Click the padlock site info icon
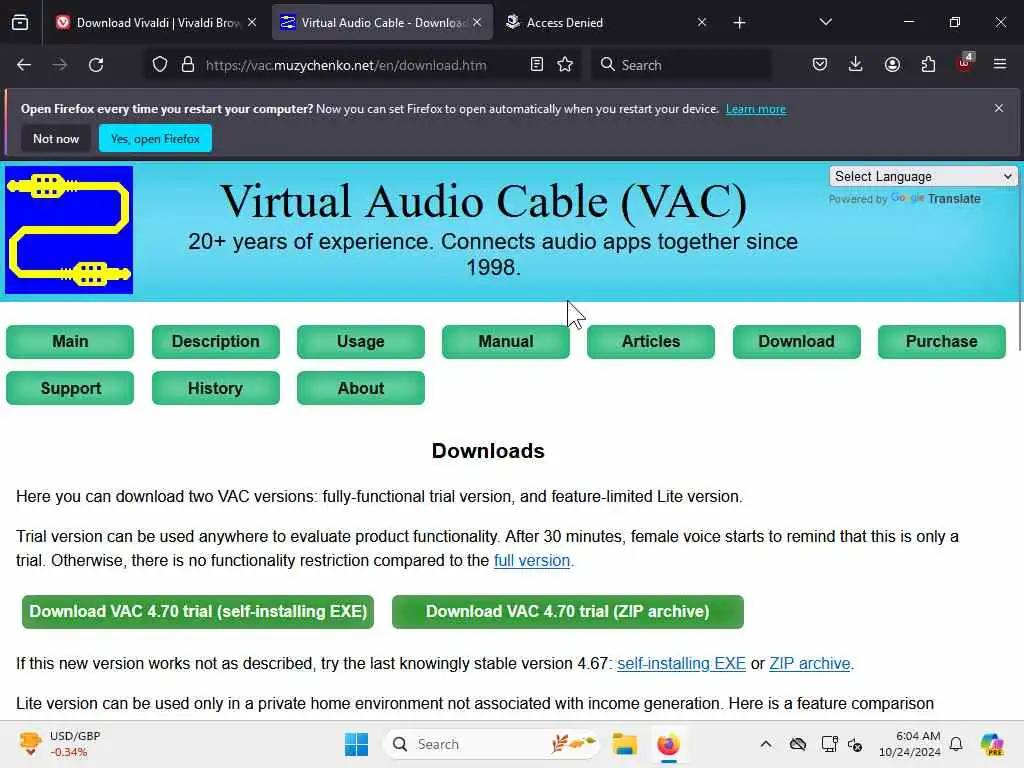This screenshot has height=768, width=1024. pyautogui.click(x=188, y=65)
